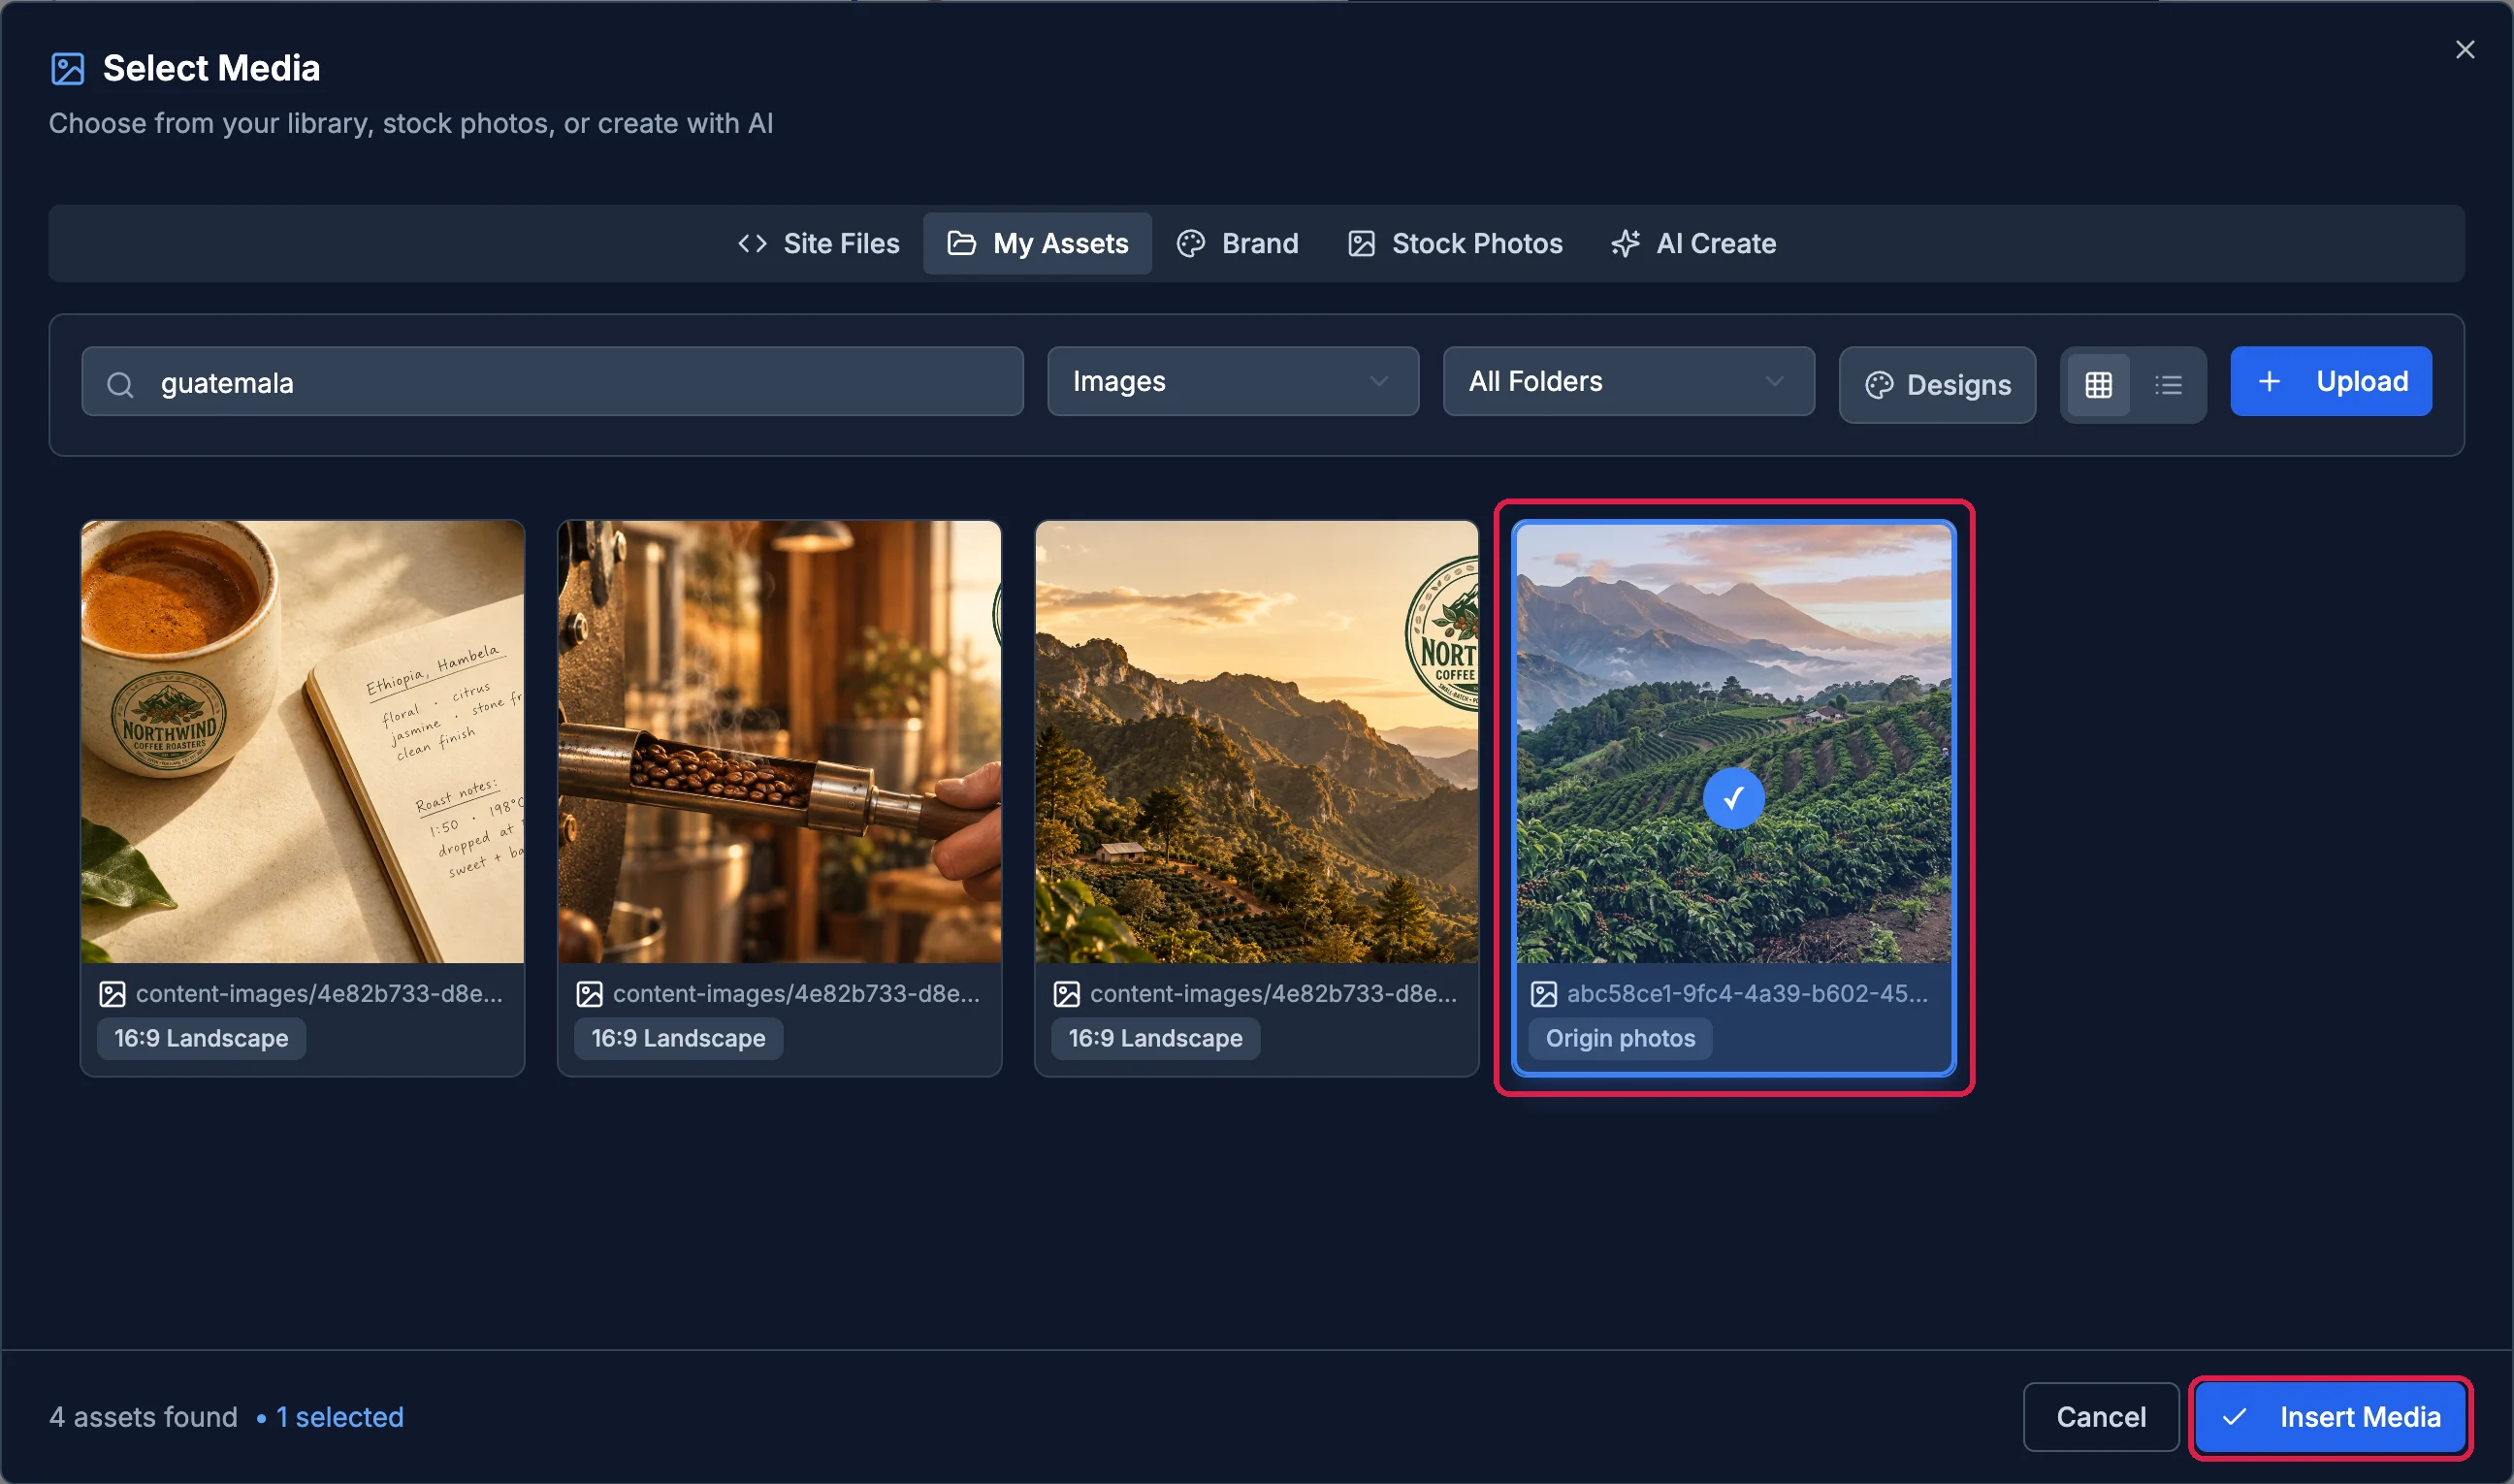
Task: Click image icon beside abc58ce1 filename
Action: [1543, 994]
